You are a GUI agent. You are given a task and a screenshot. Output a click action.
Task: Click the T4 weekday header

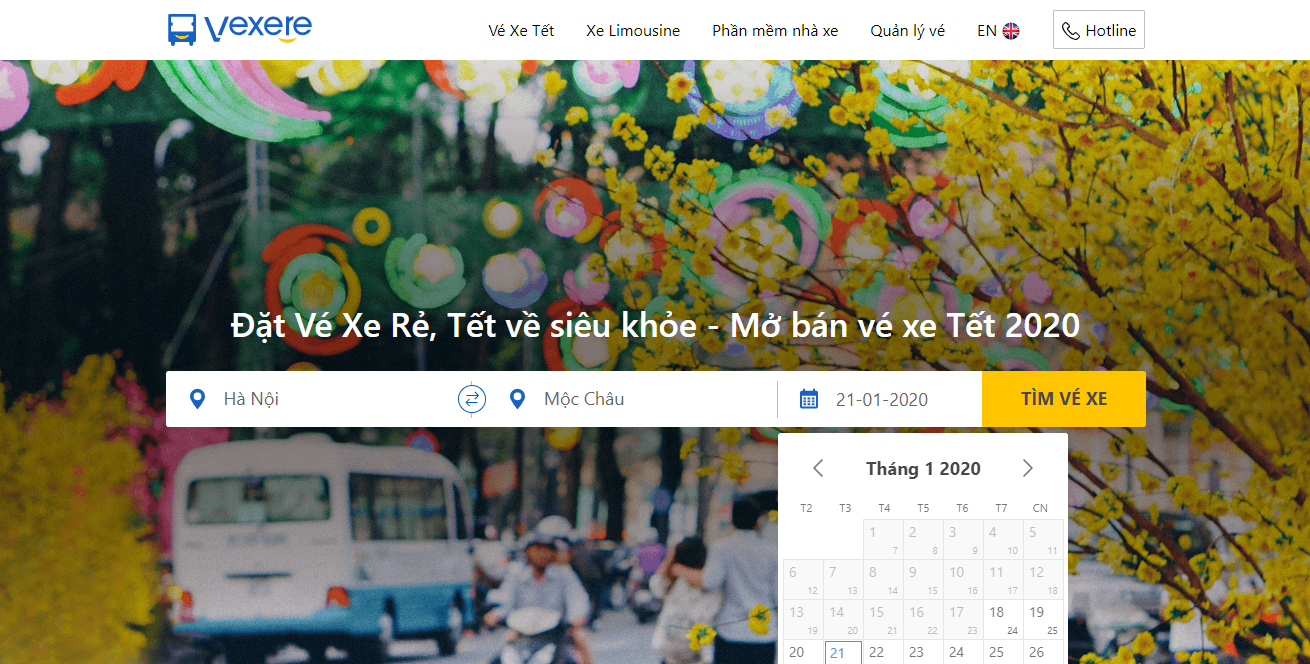click(884, 508)
